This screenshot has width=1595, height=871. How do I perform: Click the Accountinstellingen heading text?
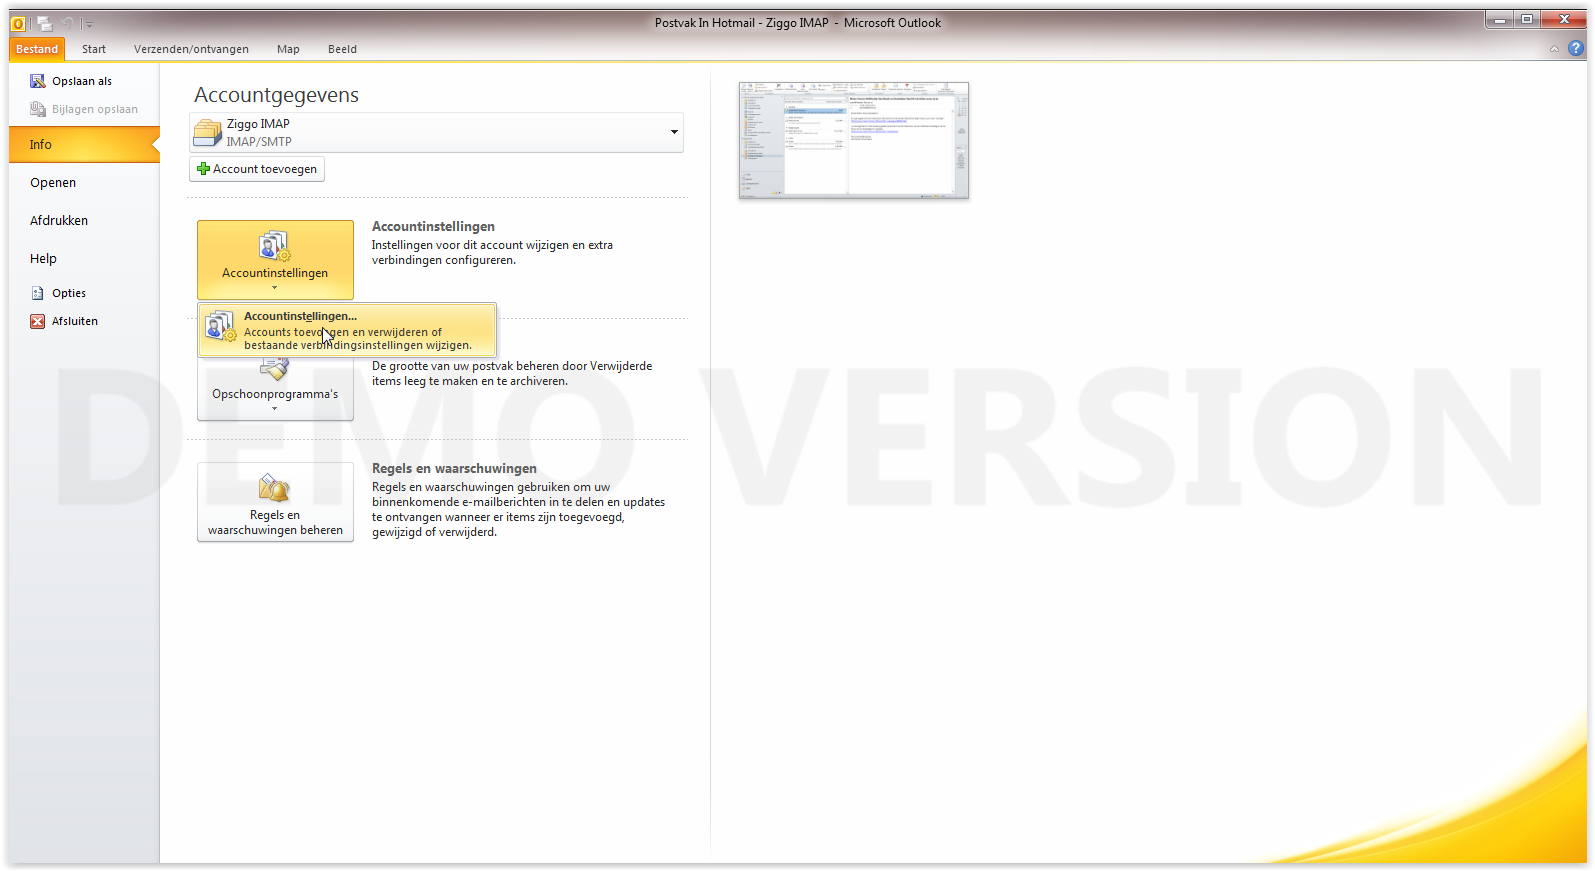pos(433,226)
